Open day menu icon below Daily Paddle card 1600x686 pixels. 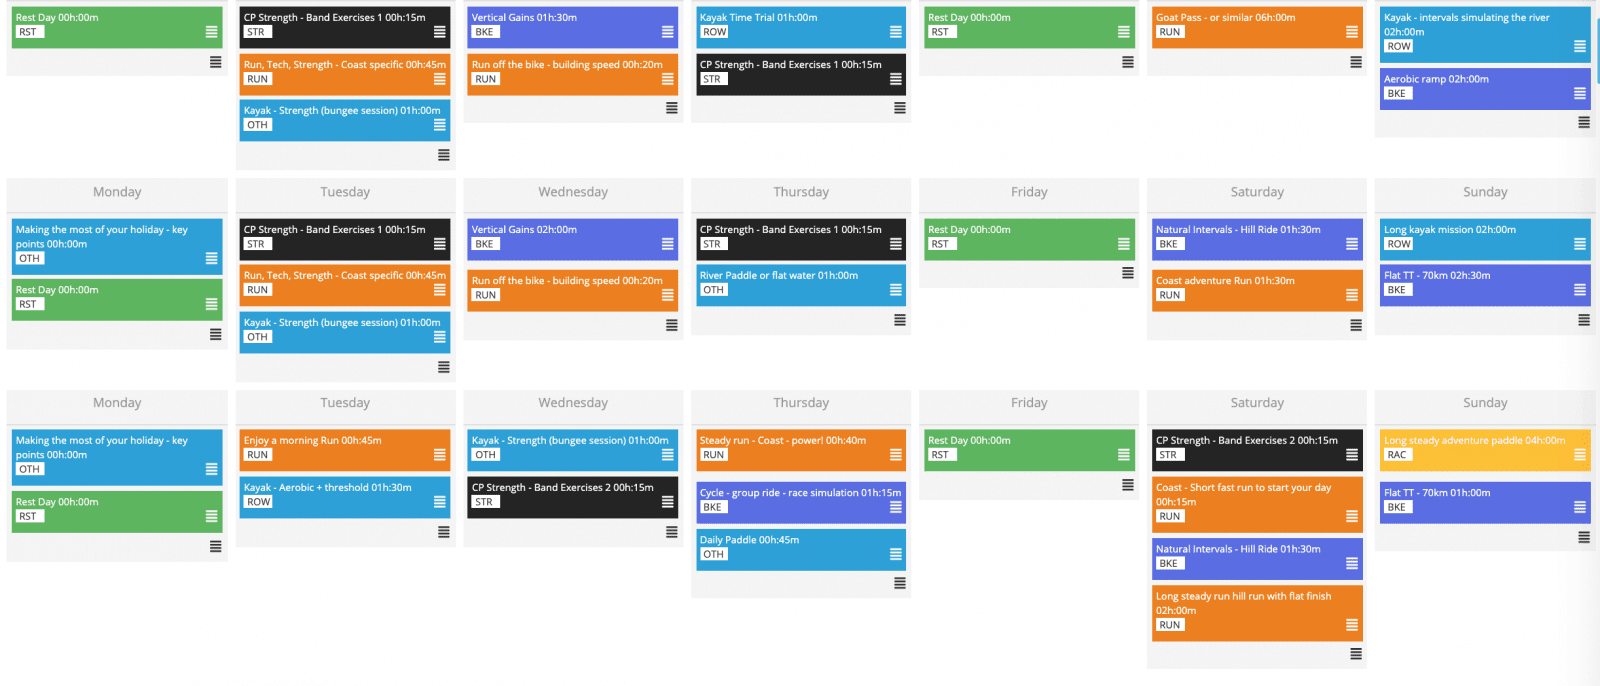click(900, 583)
